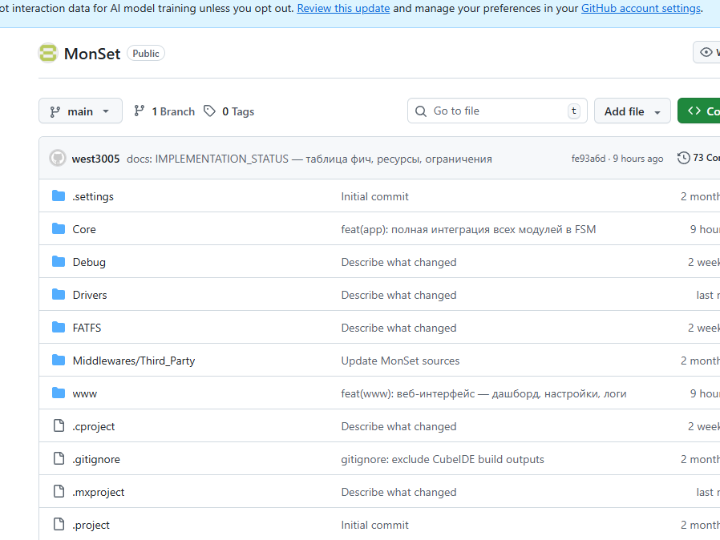720x540 pixels.
Task: Expand the Add file dropdown
Action: click(632, 111)
